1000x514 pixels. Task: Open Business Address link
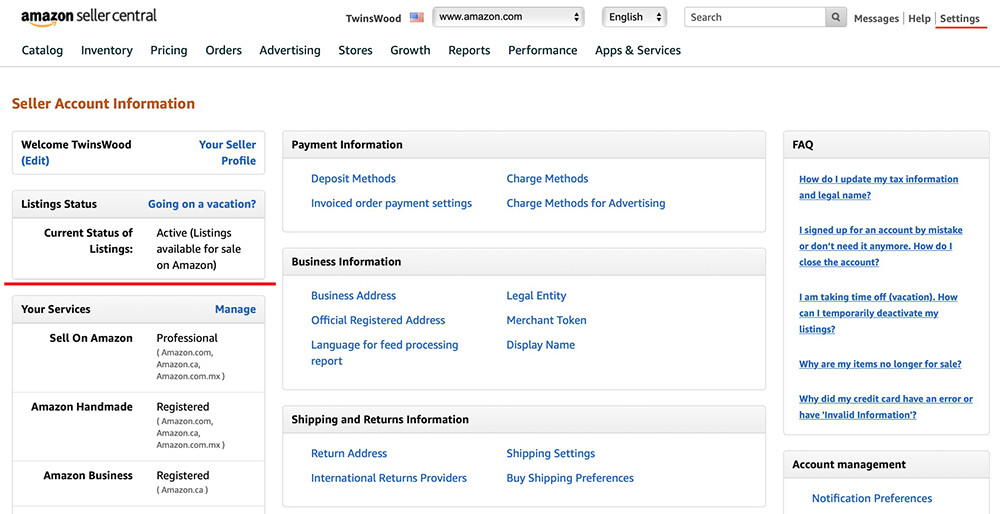coord(353,296)
